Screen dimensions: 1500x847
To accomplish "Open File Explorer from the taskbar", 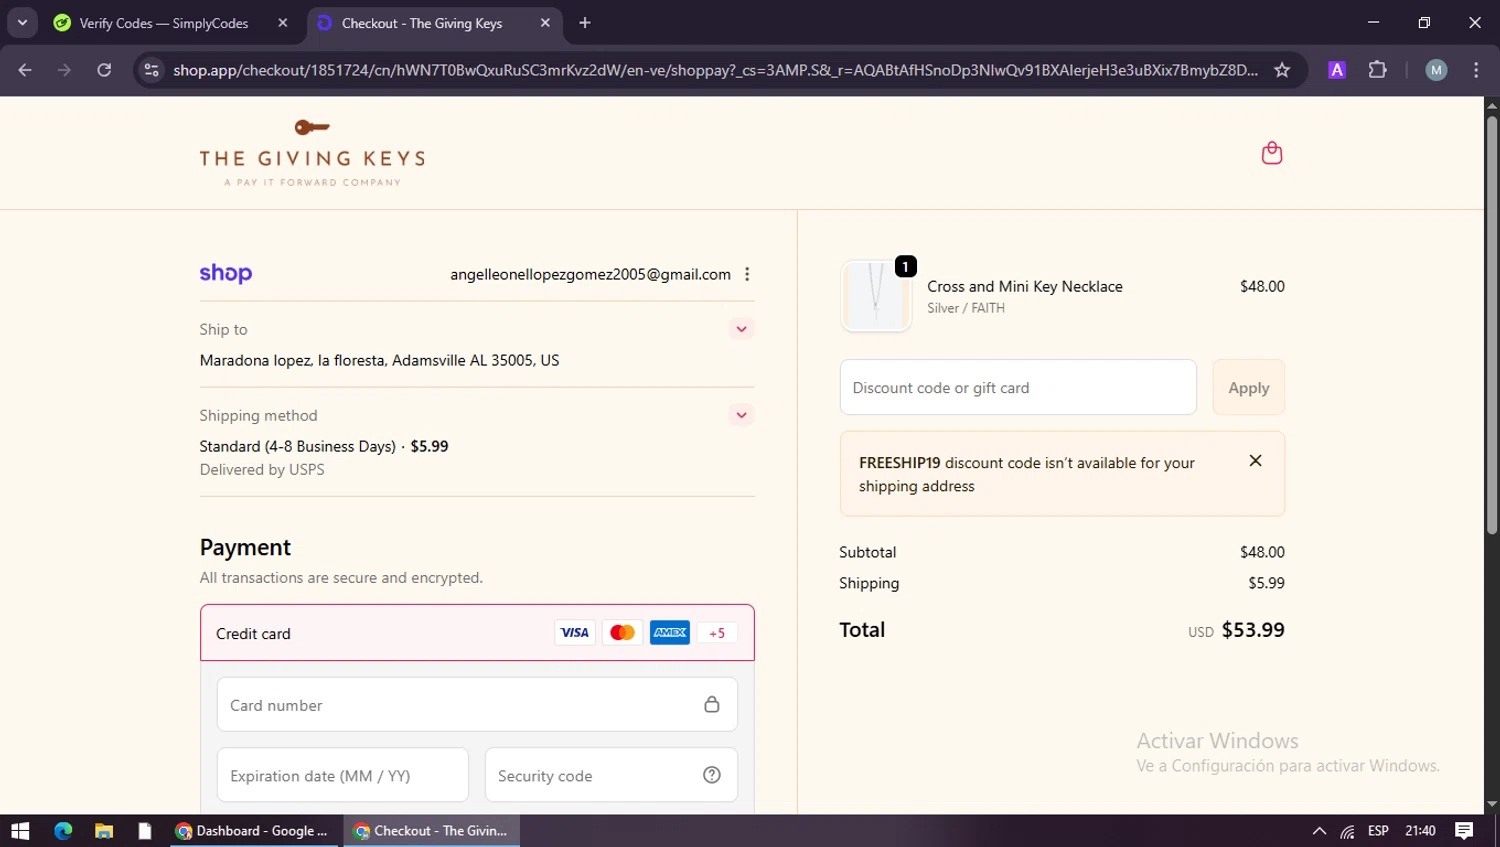I will pos(104,831).
